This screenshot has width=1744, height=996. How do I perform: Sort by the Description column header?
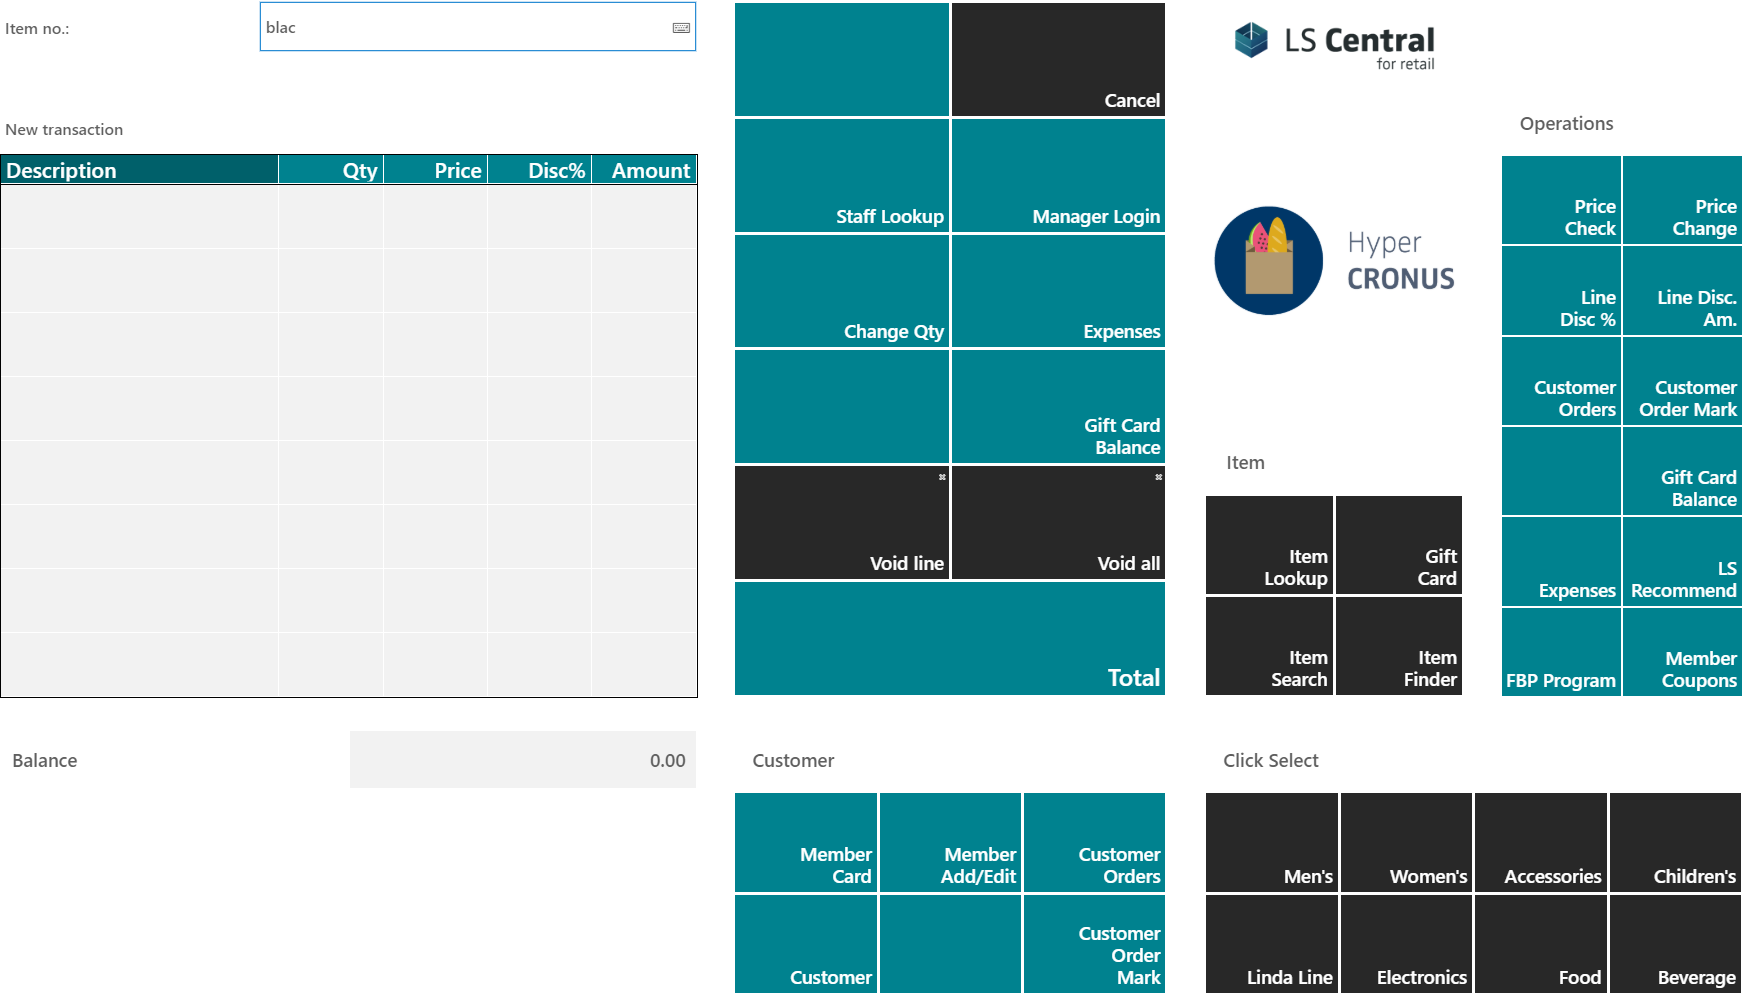click(x=140, y=170)
